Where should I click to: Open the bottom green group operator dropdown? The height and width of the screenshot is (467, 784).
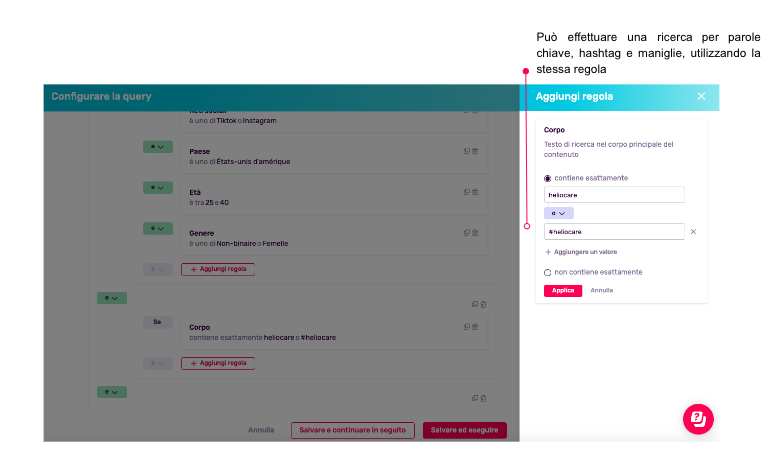112,392
